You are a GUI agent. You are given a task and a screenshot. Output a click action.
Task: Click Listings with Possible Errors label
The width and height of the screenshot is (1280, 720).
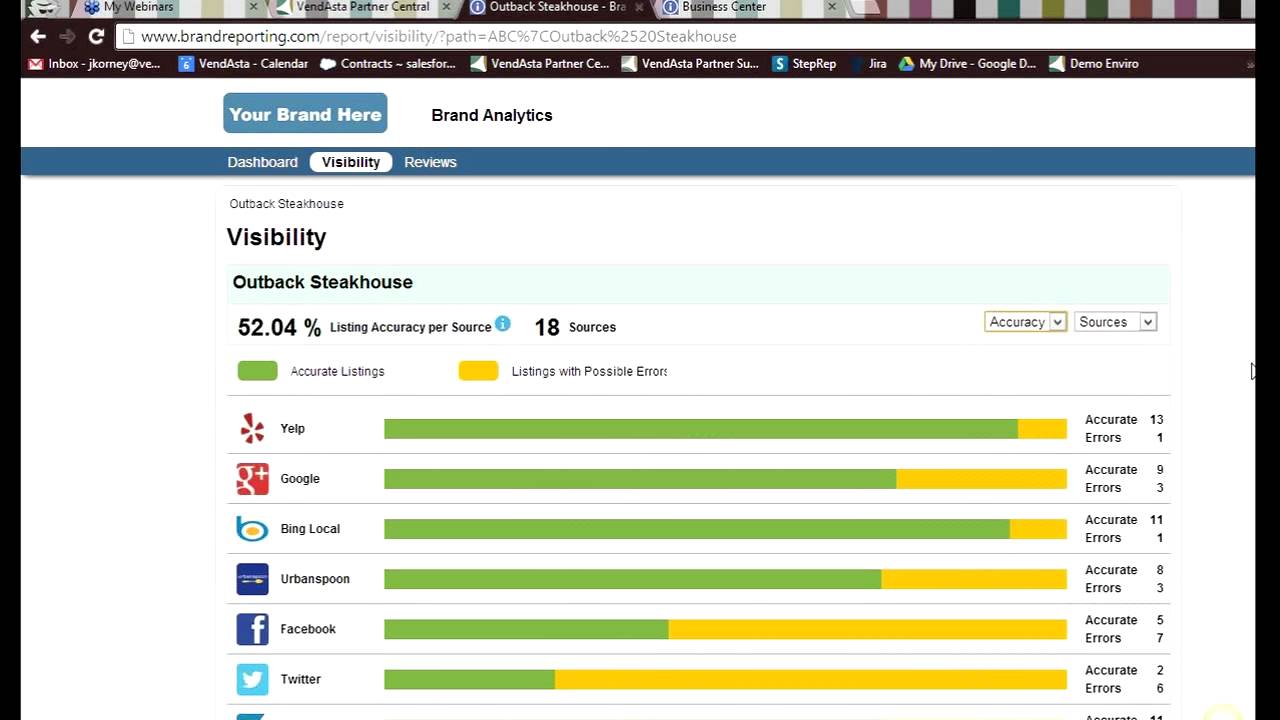pyautogui.click(x=589, y=371)
